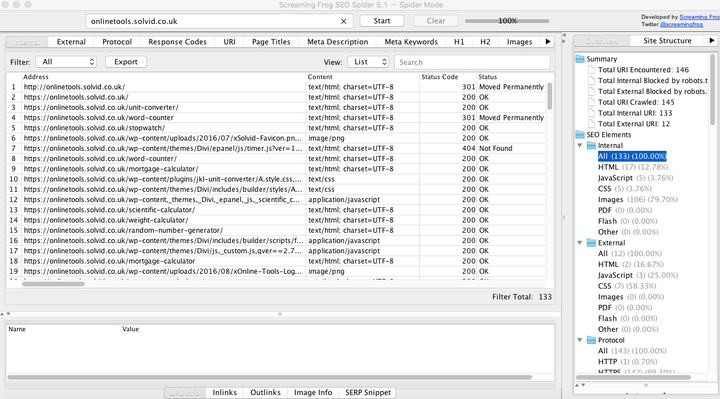Open the Images tab

[519, 42]
